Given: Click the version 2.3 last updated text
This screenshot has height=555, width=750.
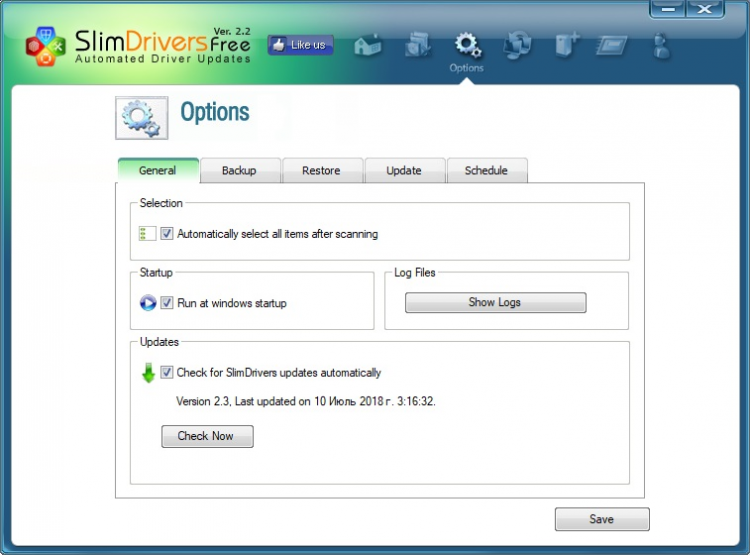Looking at the screenshot, I should click(306, 401).
